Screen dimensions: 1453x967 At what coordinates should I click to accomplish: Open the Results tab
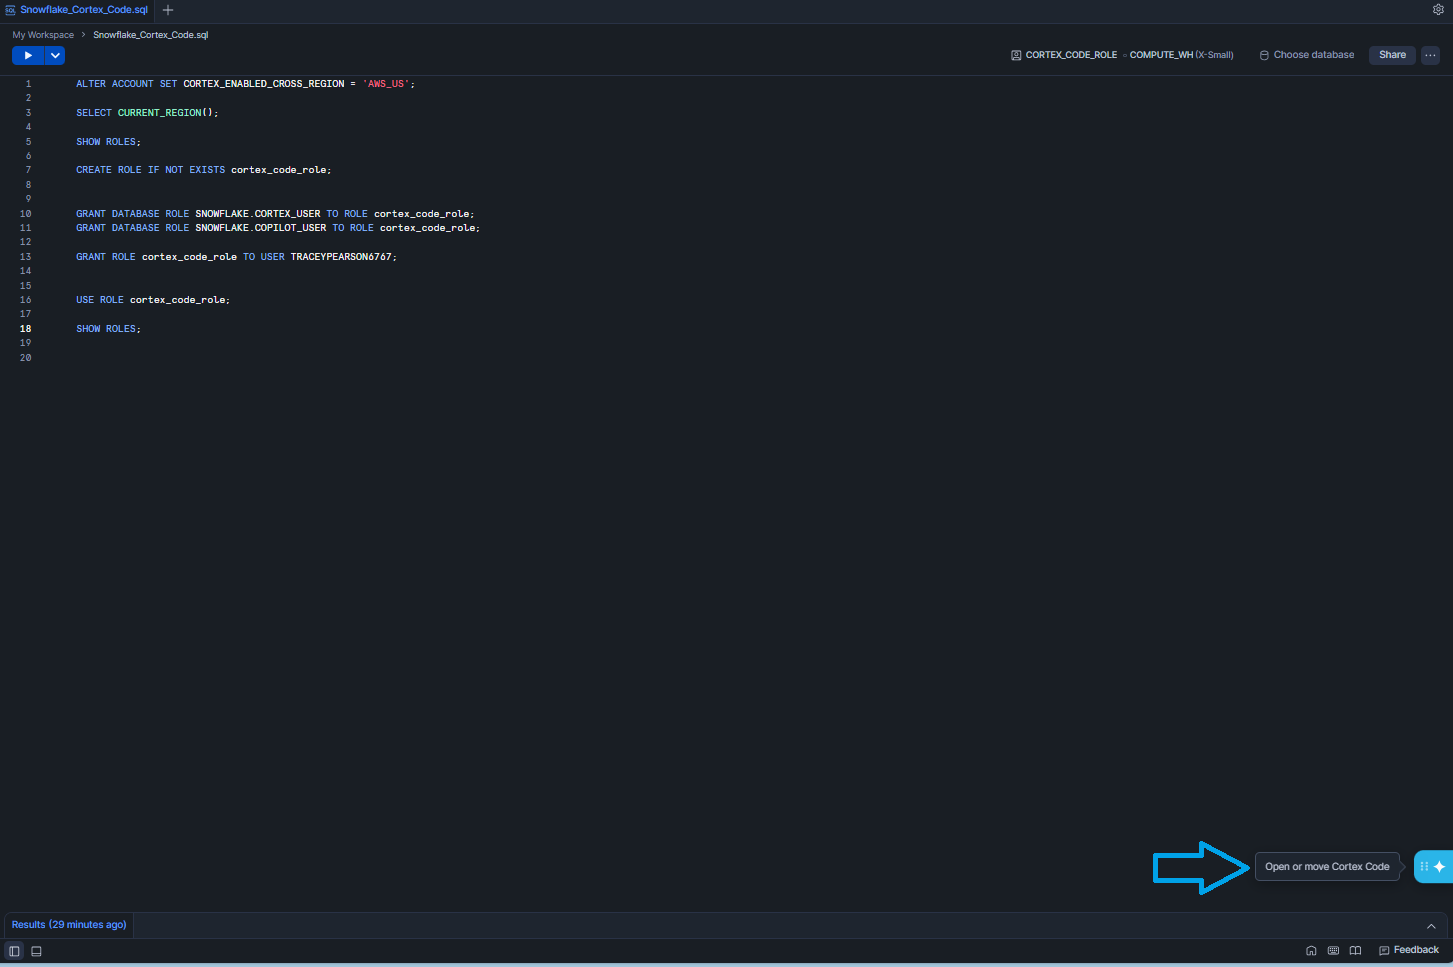69,925
